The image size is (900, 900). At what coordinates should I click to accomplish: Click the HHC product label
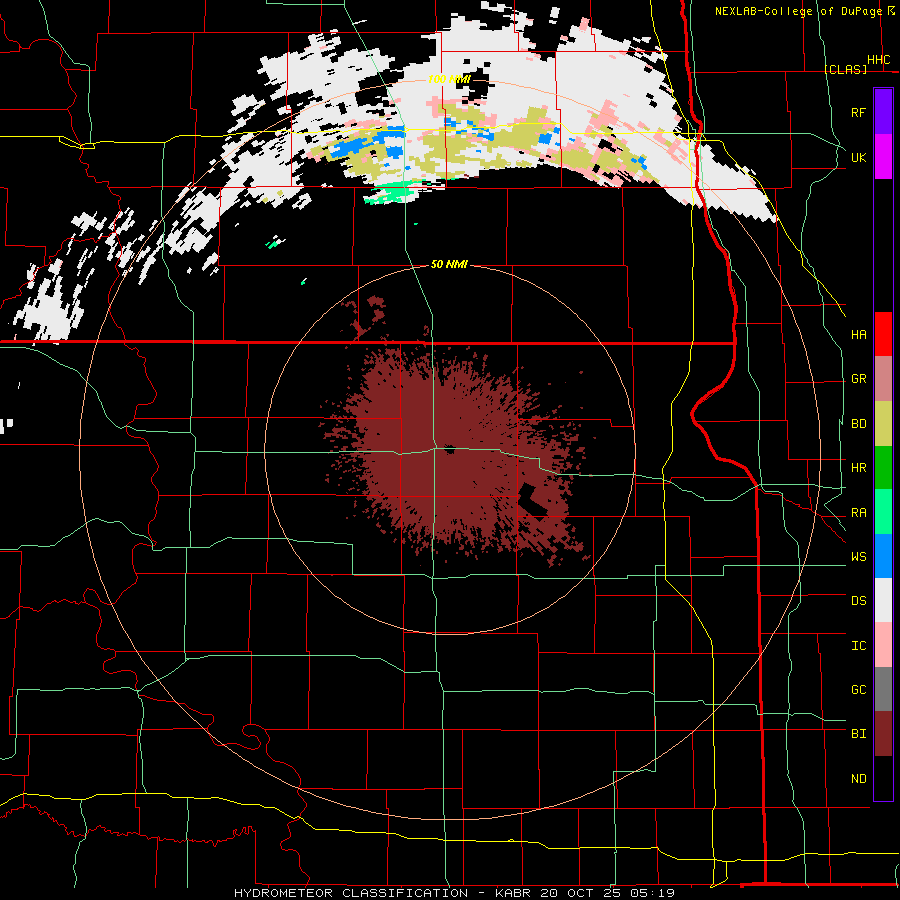coord(878,60)
